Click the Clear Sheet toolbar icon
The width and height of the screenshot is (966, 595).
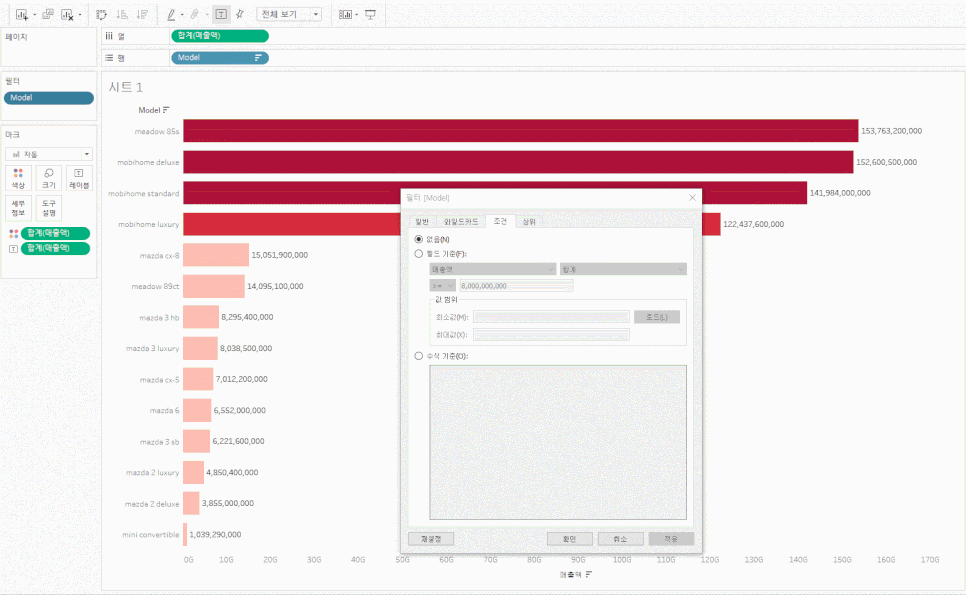coord(68,14)
